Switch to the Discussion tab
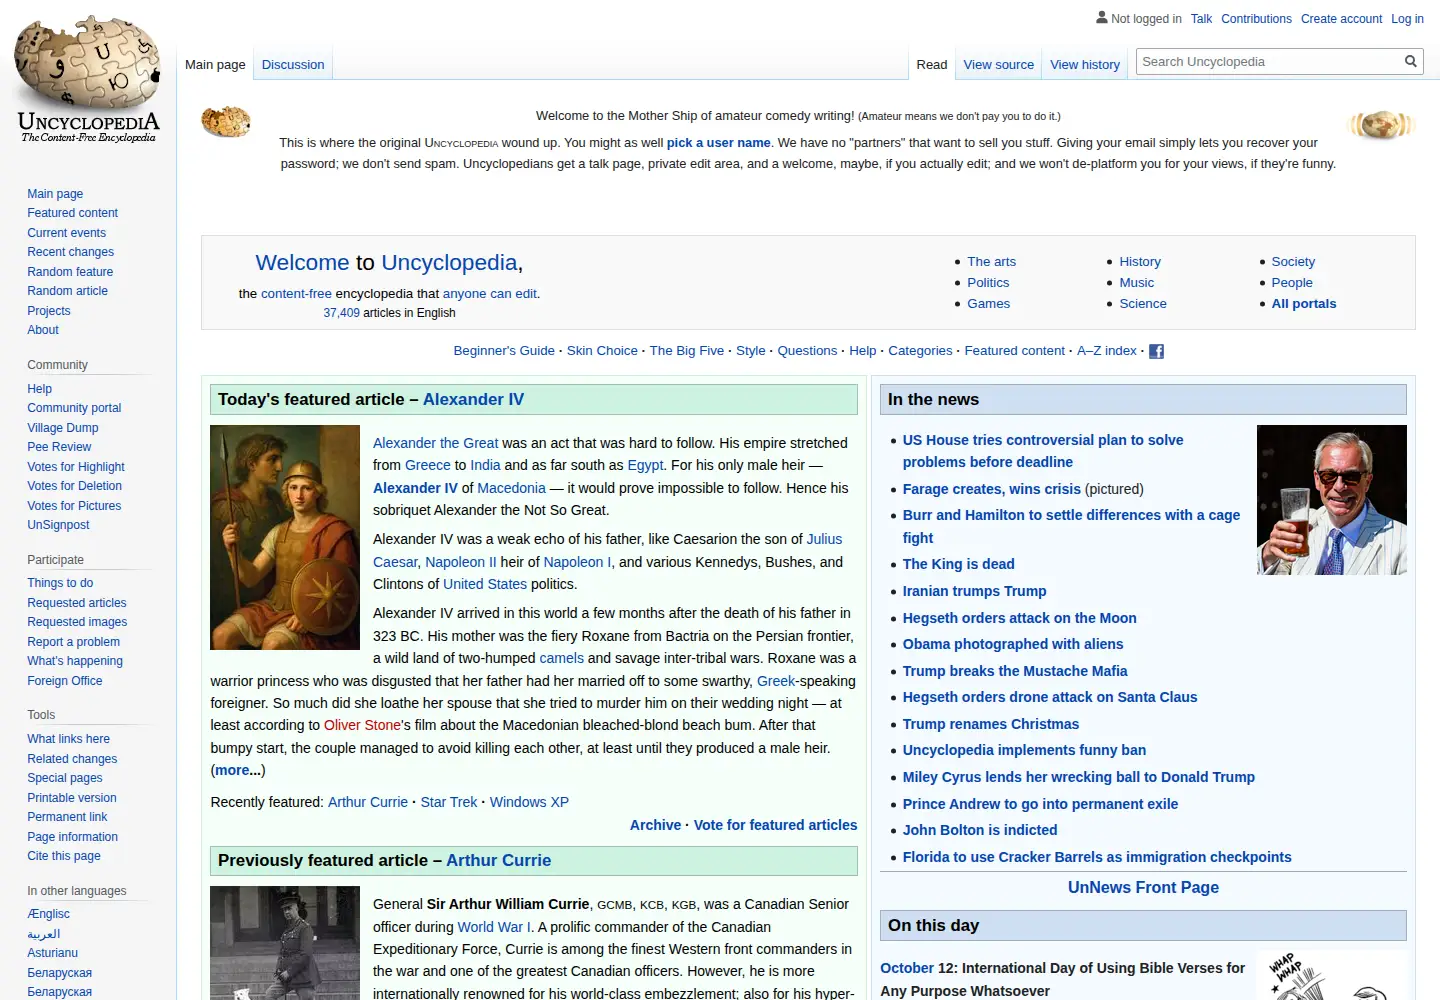The height and width of the screenshot is (1000, 1440). tap(293, 65)
